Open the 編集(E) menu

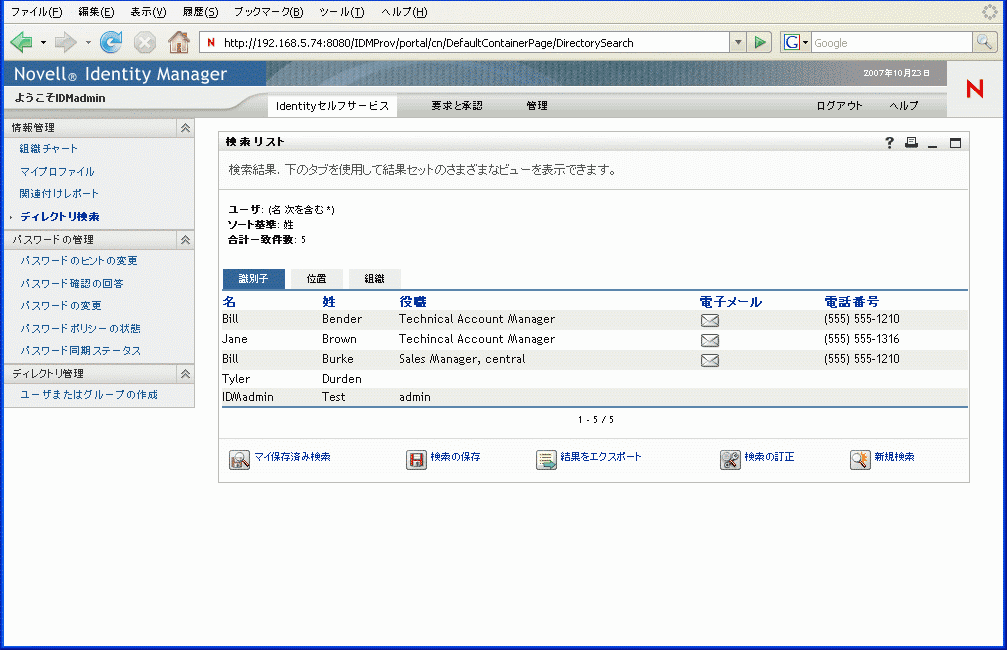(x=96, y=12)
